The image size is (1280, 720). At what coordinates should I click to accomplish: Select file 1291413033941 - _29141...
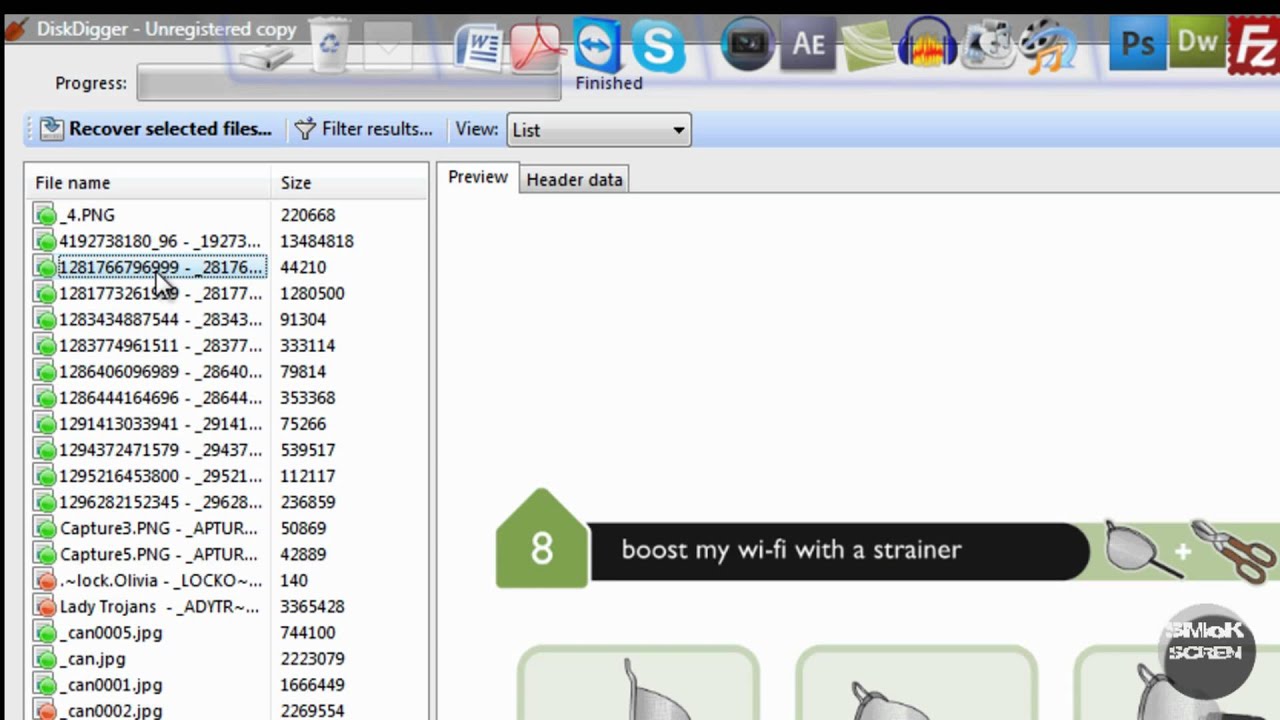160,423
